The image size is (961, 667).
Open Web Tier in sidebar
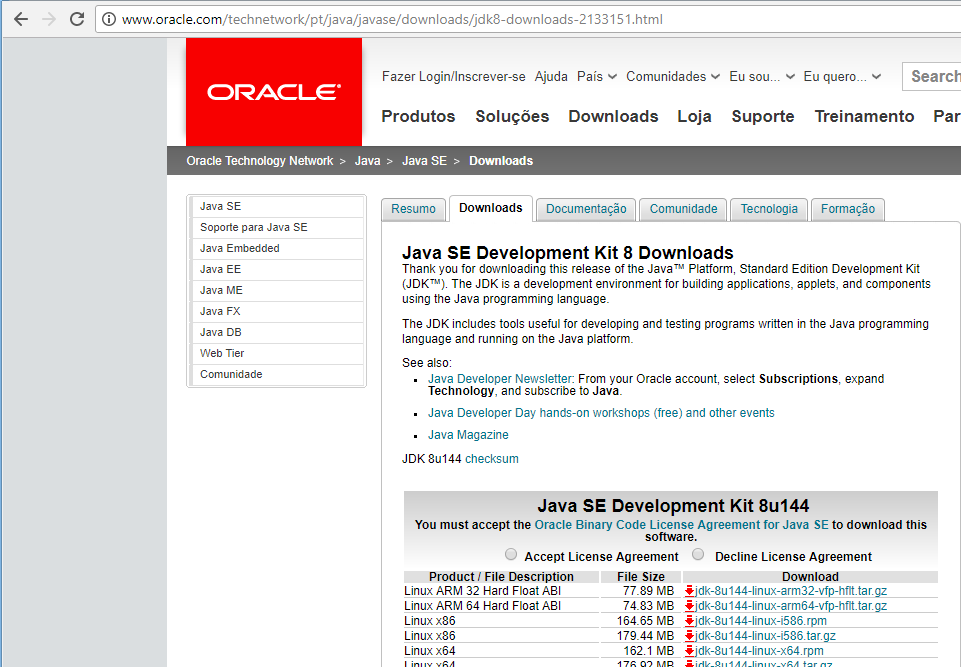pyautogui.click(x=277, y=353)
